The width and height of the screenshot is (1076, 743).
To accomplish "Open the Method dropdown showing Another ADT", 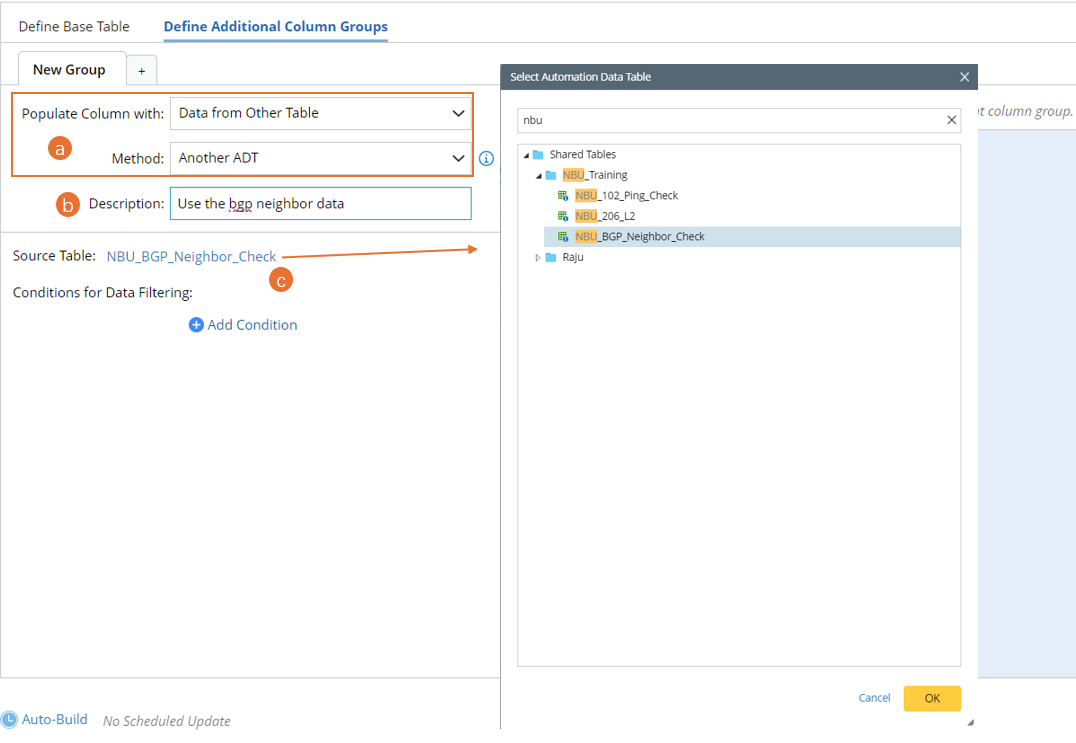I will pyautogui.click(x=320, y=158).
